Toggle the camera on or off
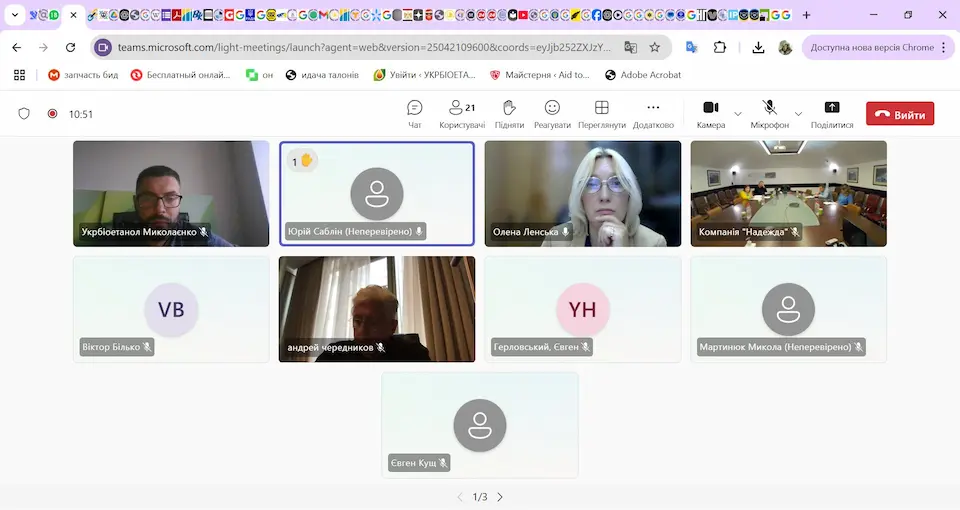 click(x=710, y=114)
